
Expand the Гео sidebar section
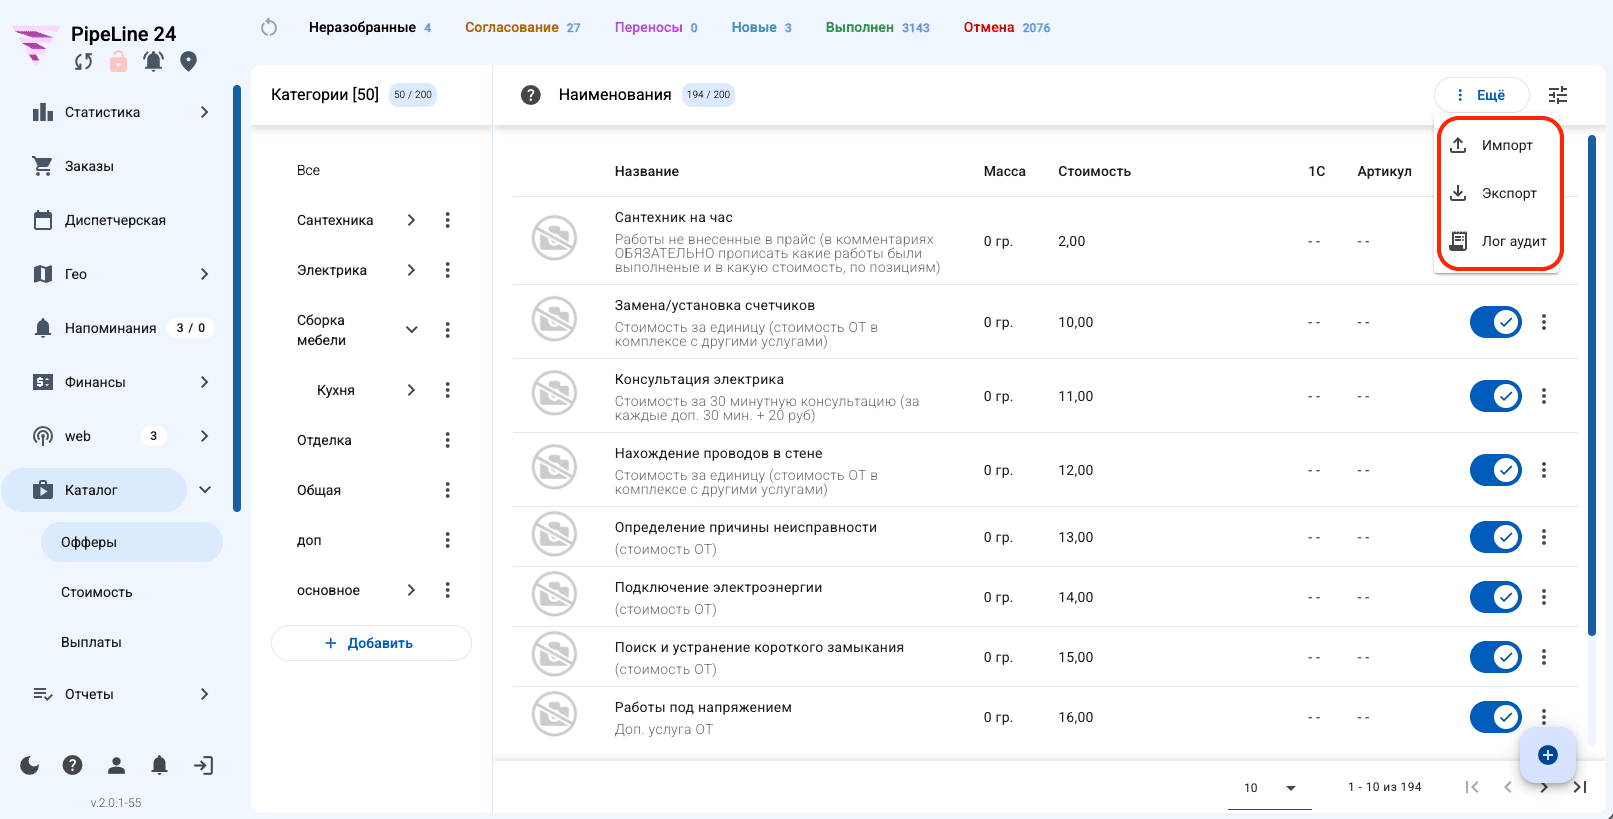(x=204, y=274)
